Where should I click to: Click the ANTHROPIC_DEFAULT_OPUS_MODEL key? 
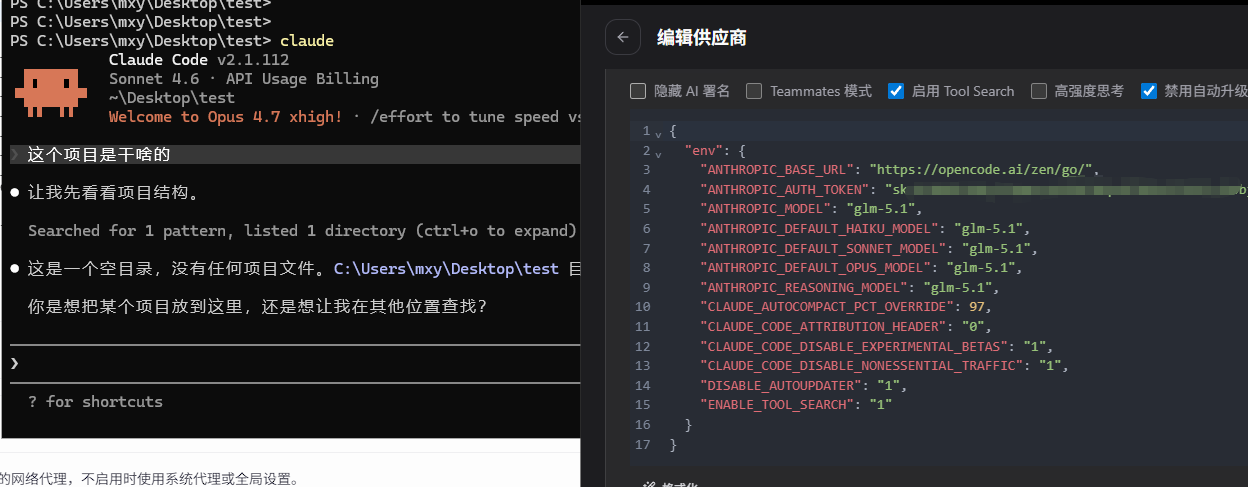[x=815, y=267]
